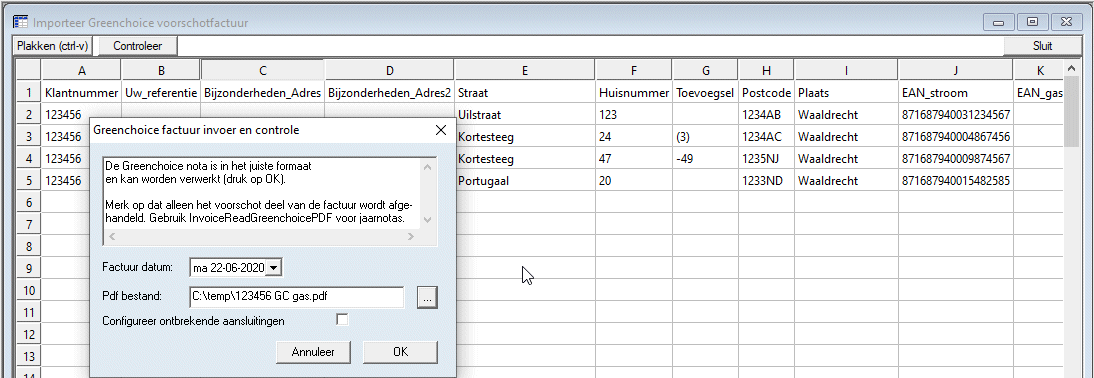Click the Straat header cell

point(525,92)
